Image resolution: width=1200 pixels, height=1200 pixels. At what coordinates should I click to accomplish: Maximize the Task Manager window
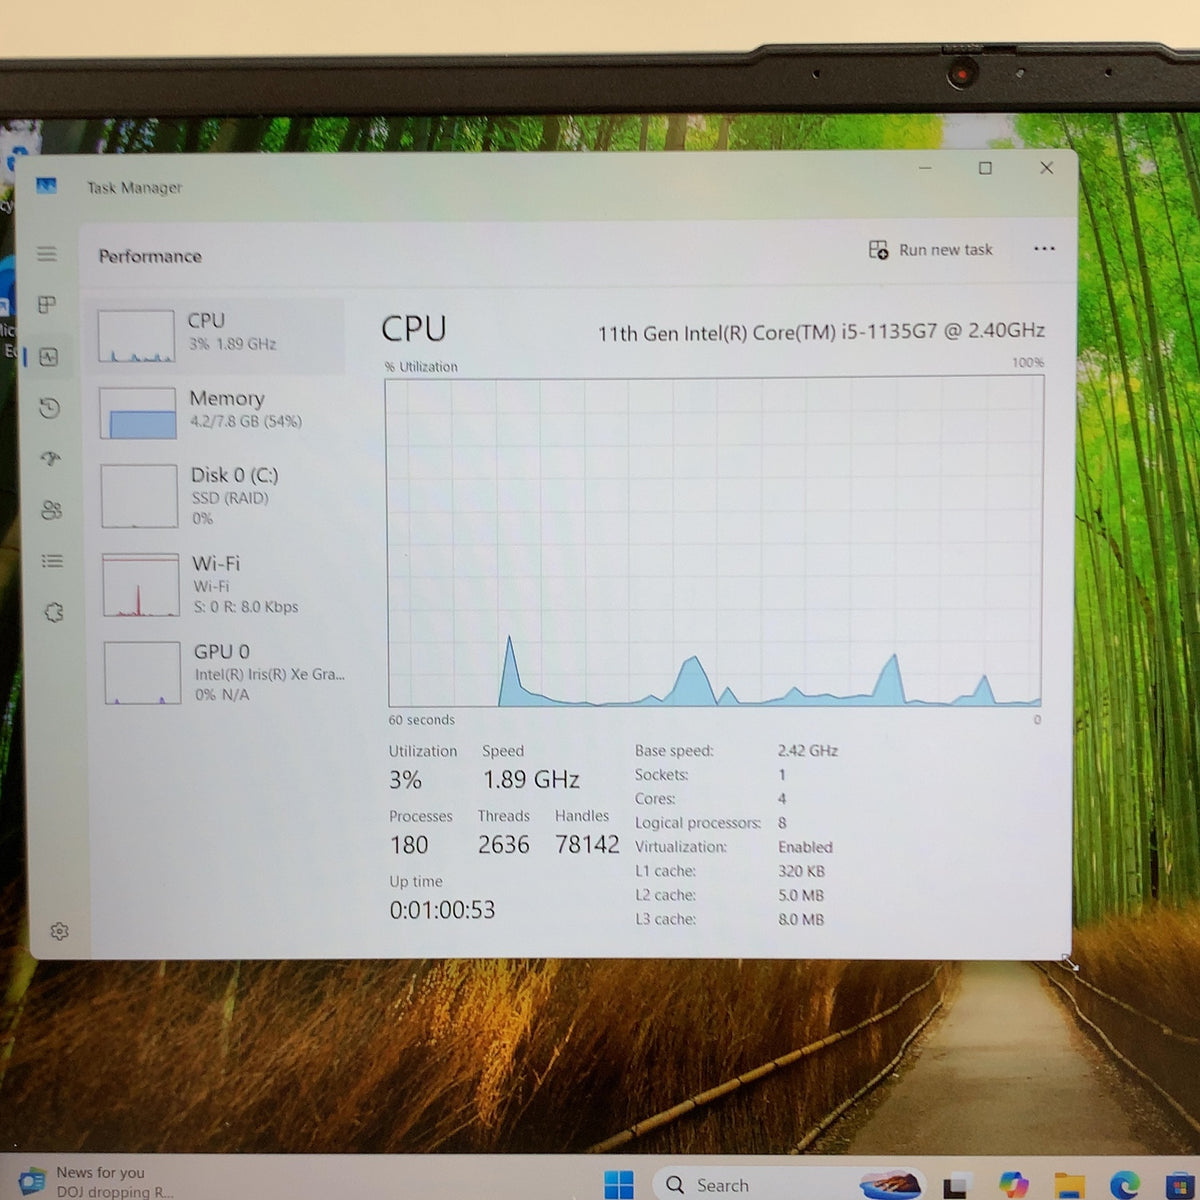pos(985,168)
